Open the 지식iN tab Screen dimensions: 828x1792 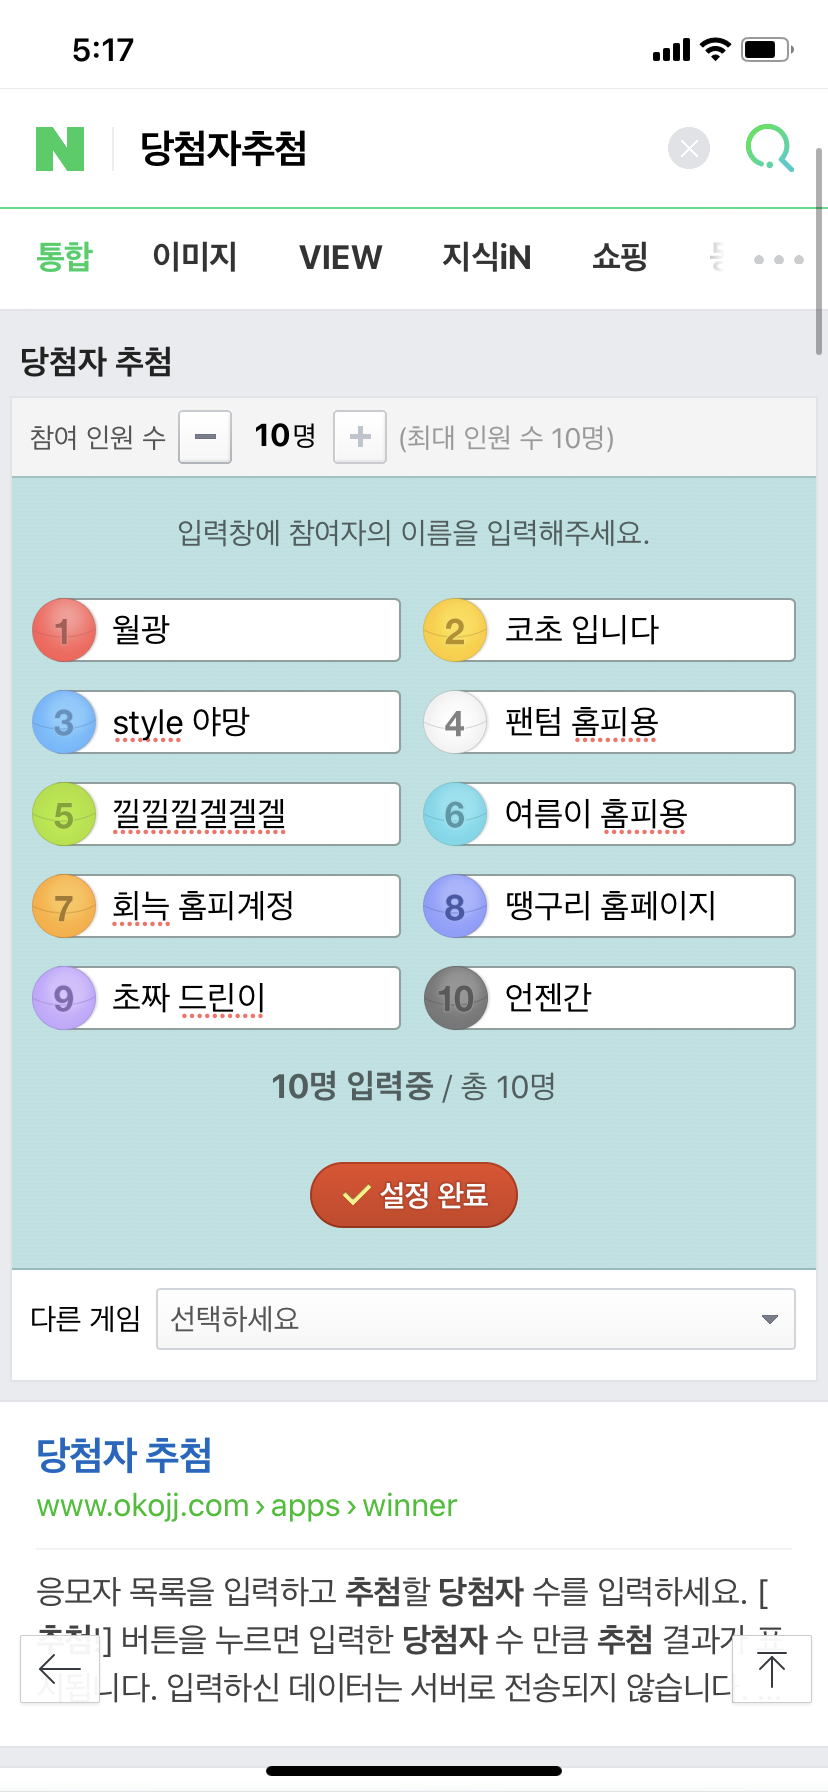click(487, 257)
